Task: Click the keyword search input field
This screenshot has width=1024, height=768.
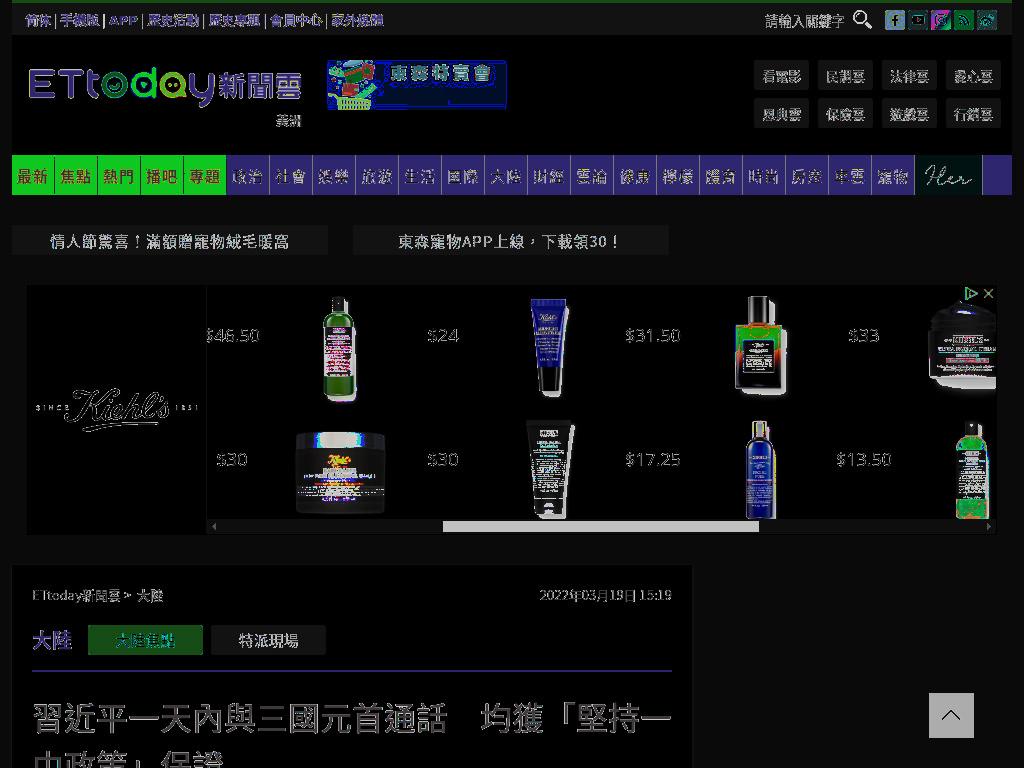Action: (x=805, y=21)
